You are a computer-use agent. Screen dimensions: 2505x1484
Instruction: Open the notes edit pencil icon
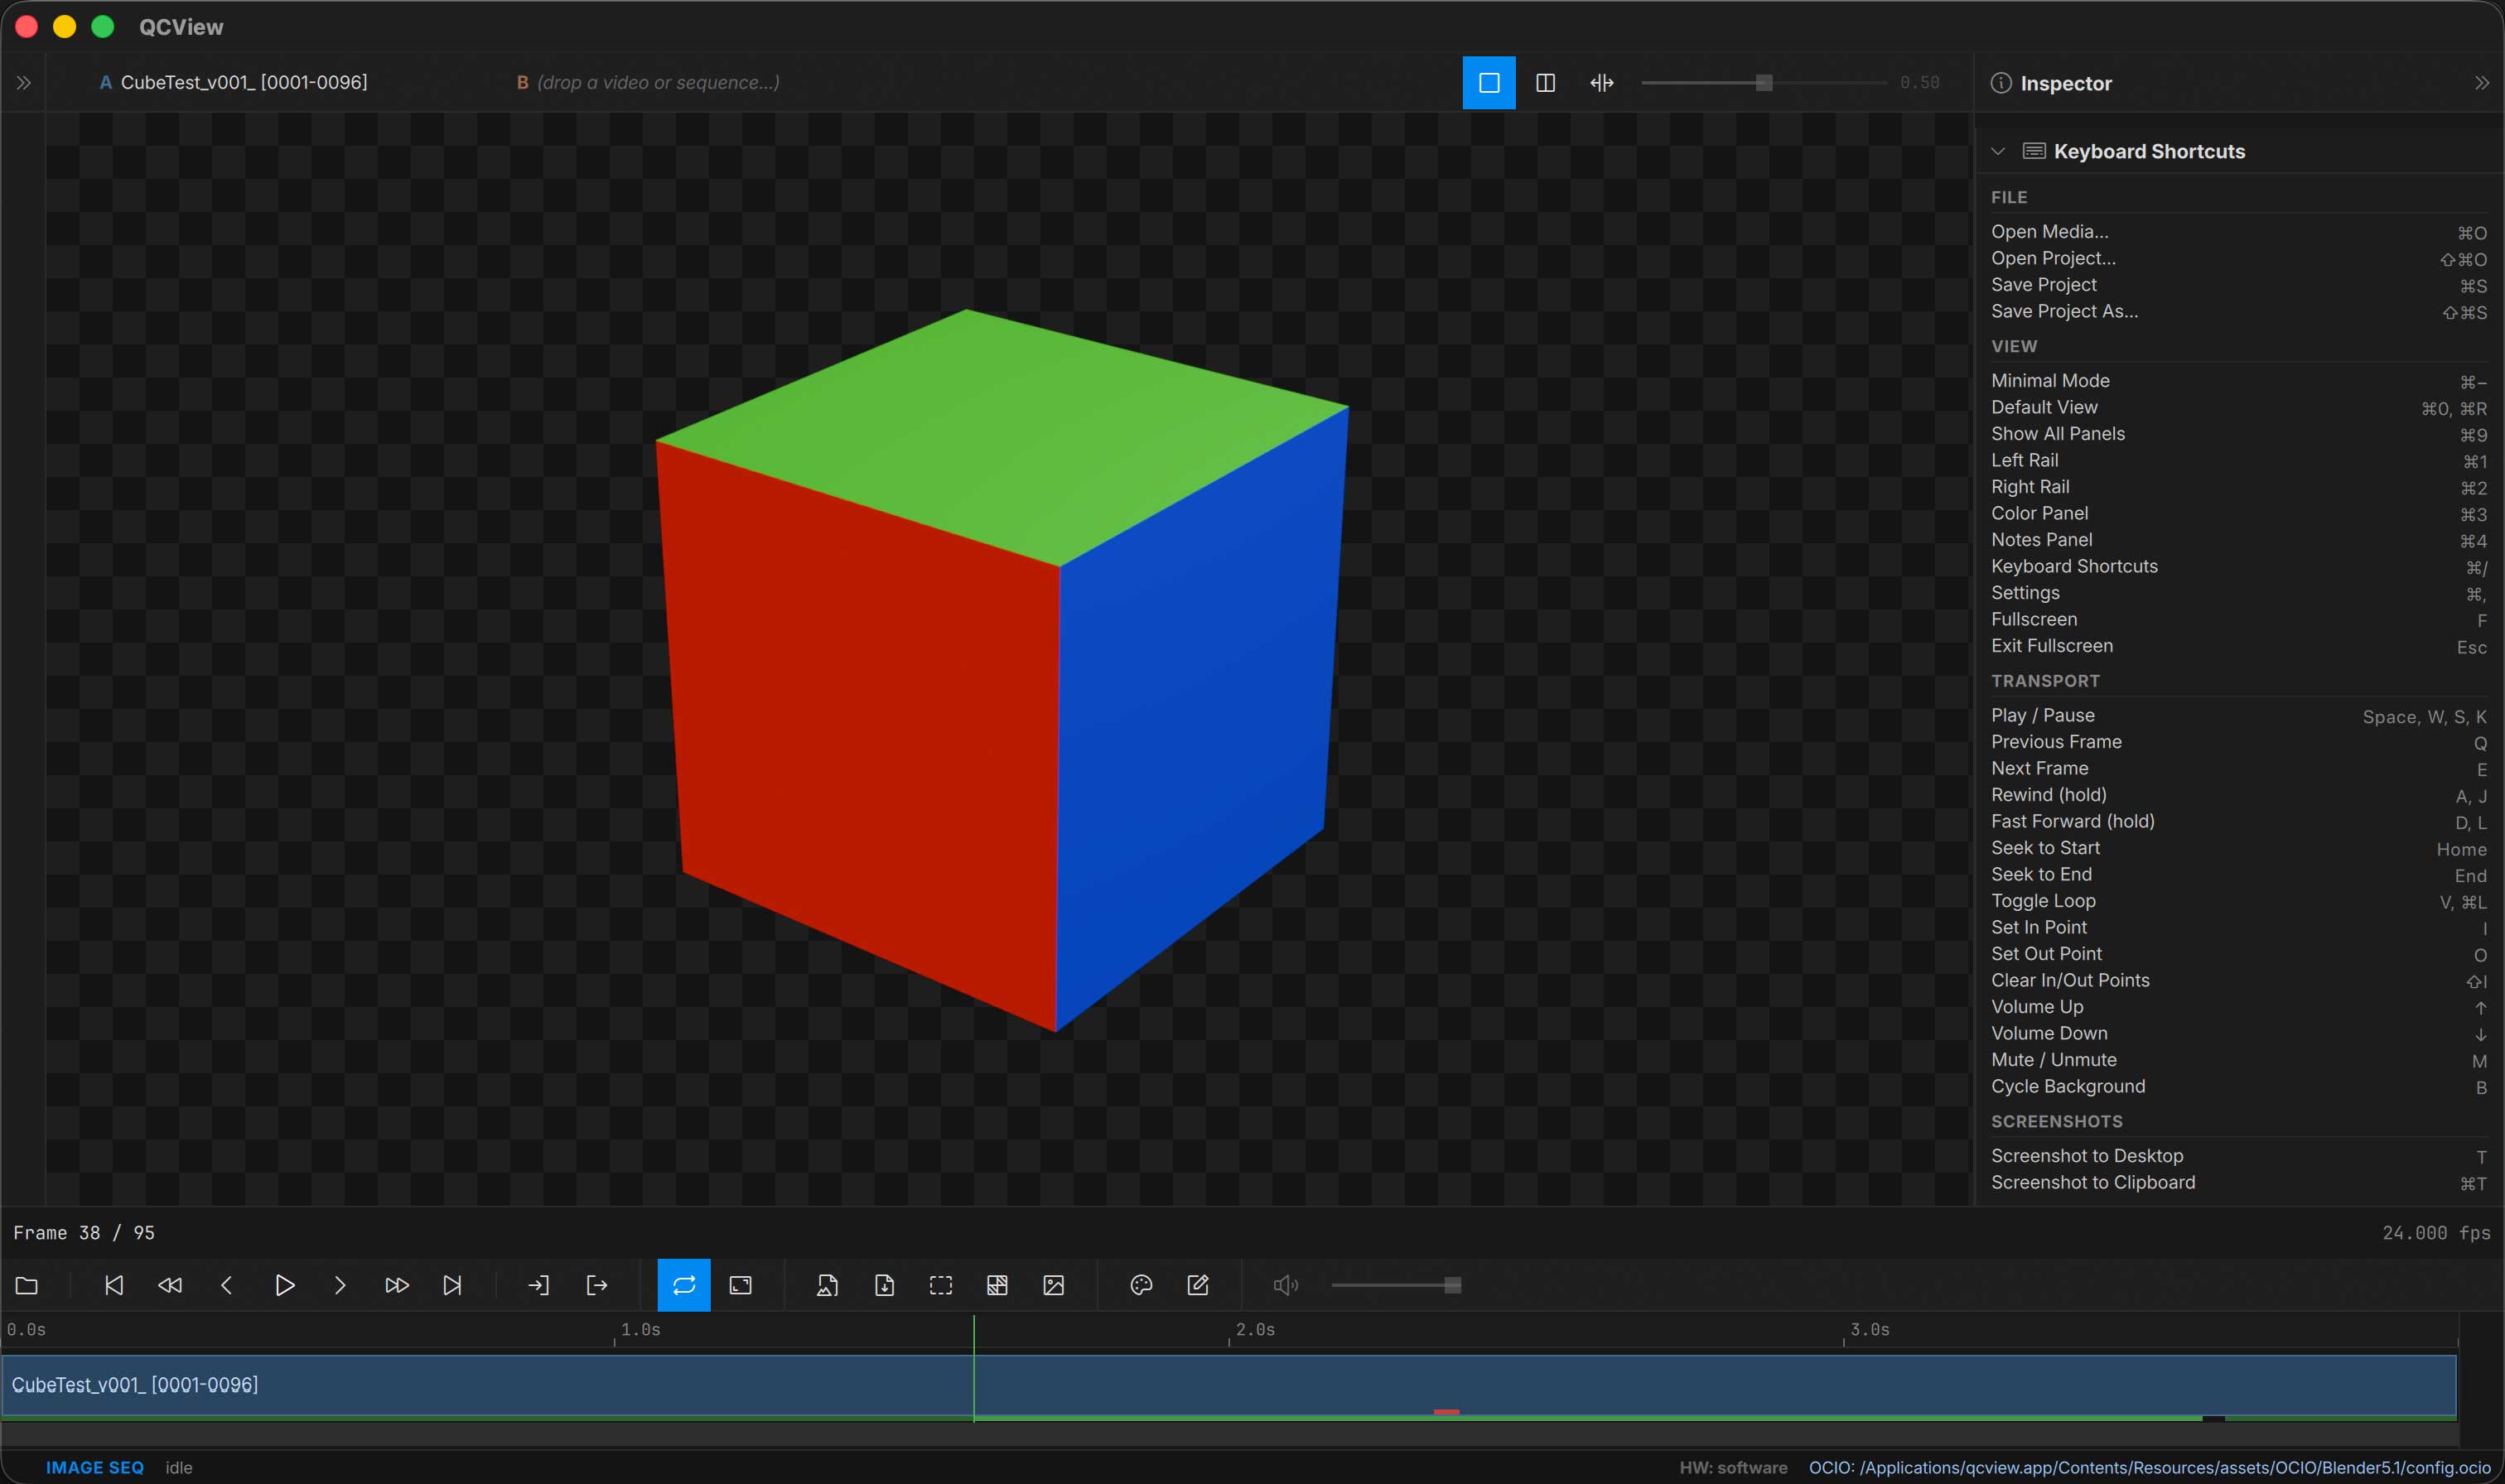click(1198, 1285)
